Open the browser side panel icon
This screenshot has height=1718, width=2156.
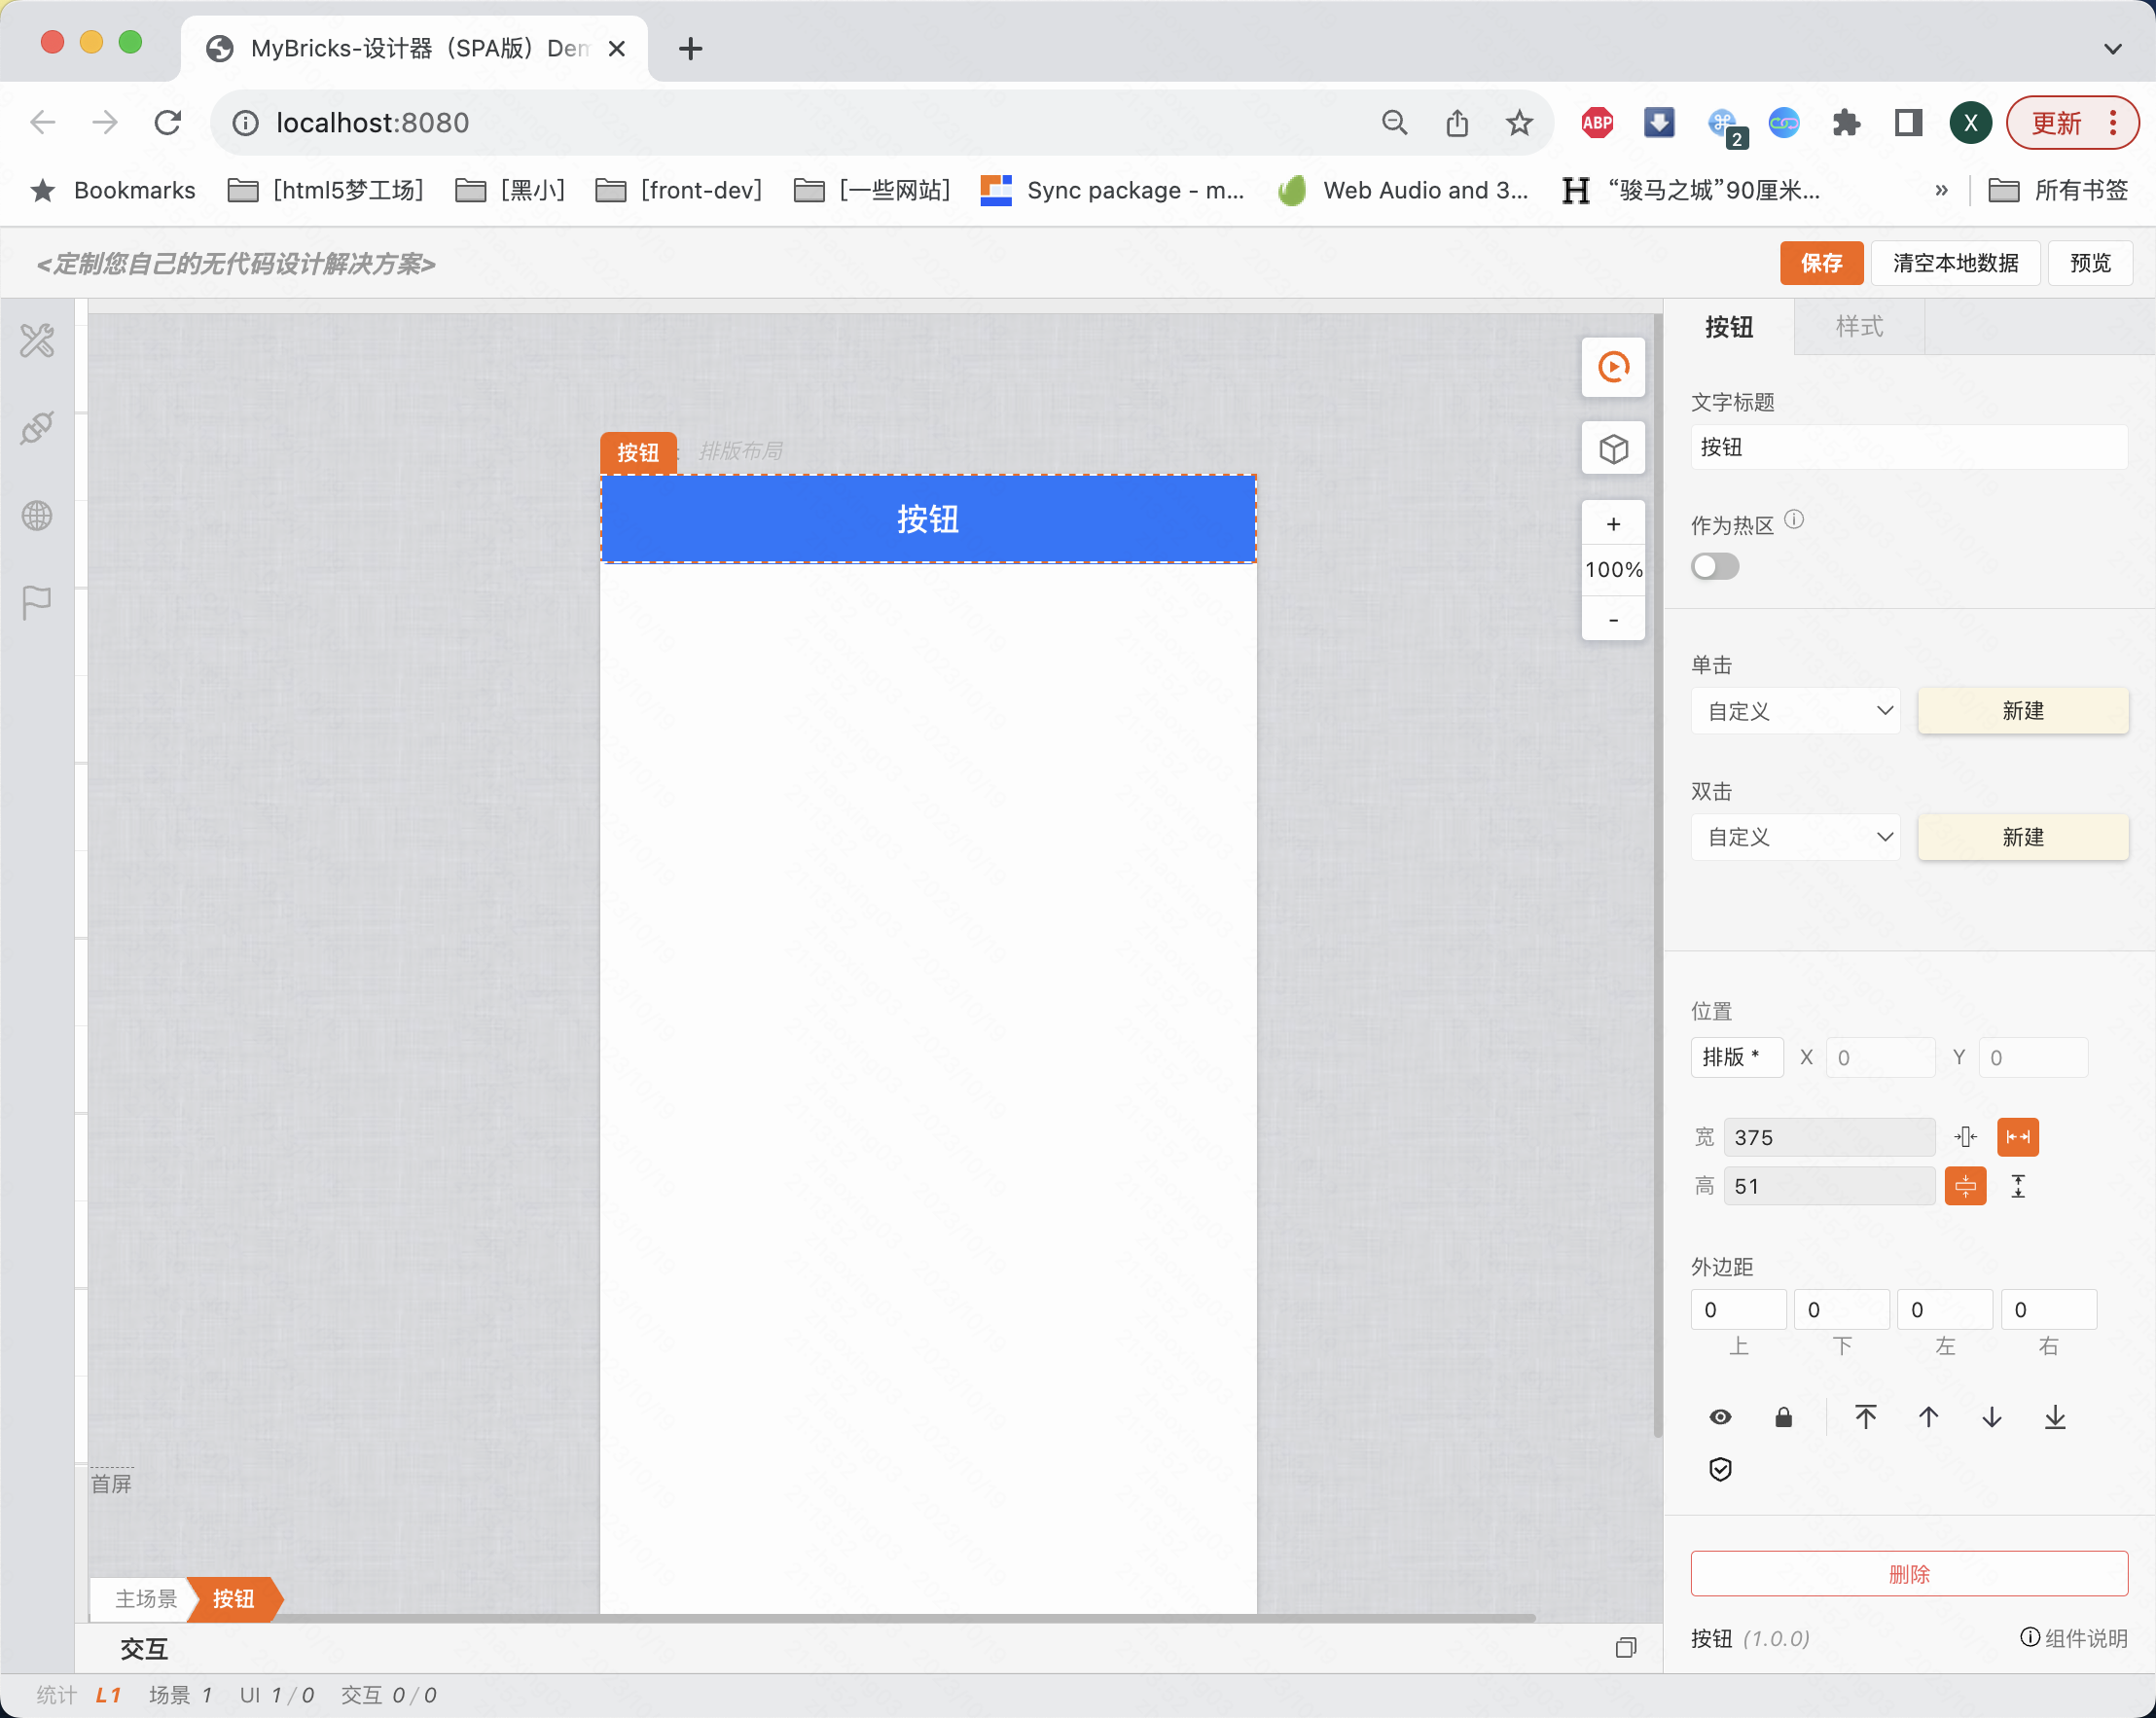[x=1908, y=123]
